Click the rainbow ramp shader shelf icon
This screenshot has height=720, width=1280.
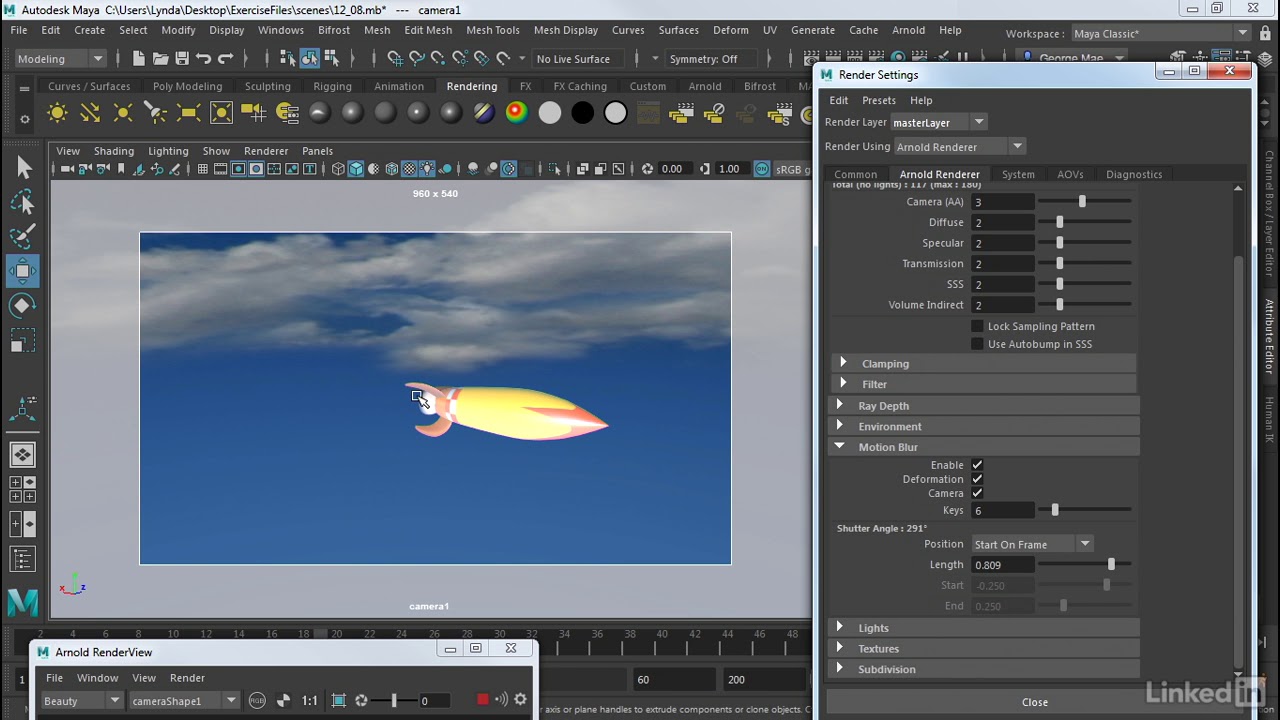(517, 113)
